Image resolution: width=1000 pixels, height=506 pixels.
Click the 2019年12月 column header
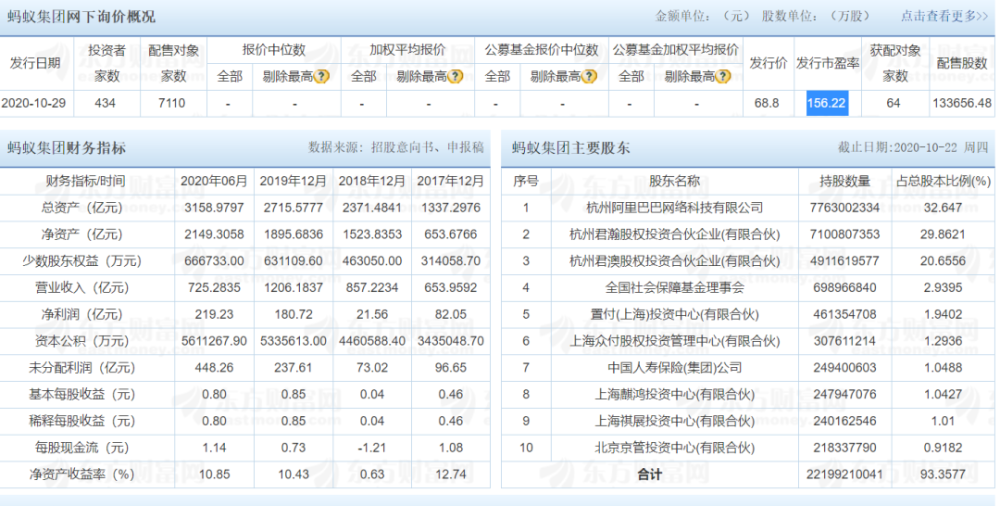tap(293, 181)
